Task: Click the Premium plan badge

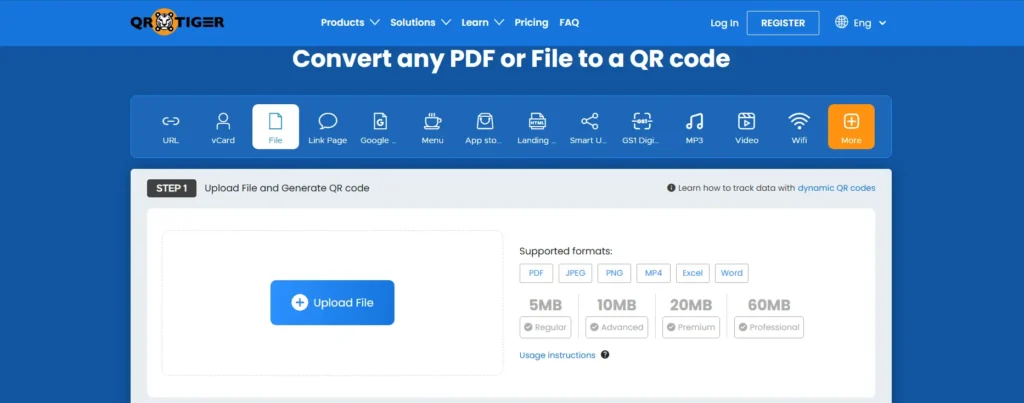Action: pos(691,327)
